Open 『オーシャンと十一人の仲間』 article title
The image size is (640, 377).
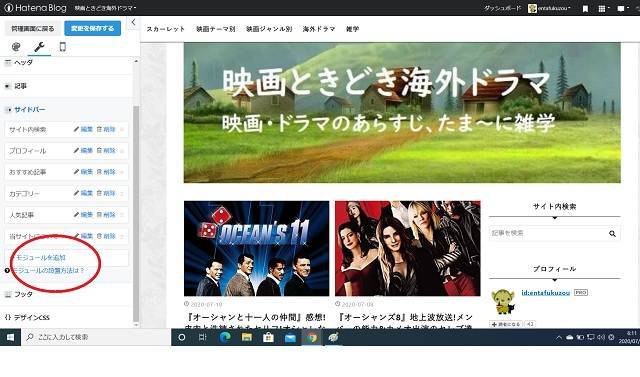pyautogui.click(x=256, y=322)
